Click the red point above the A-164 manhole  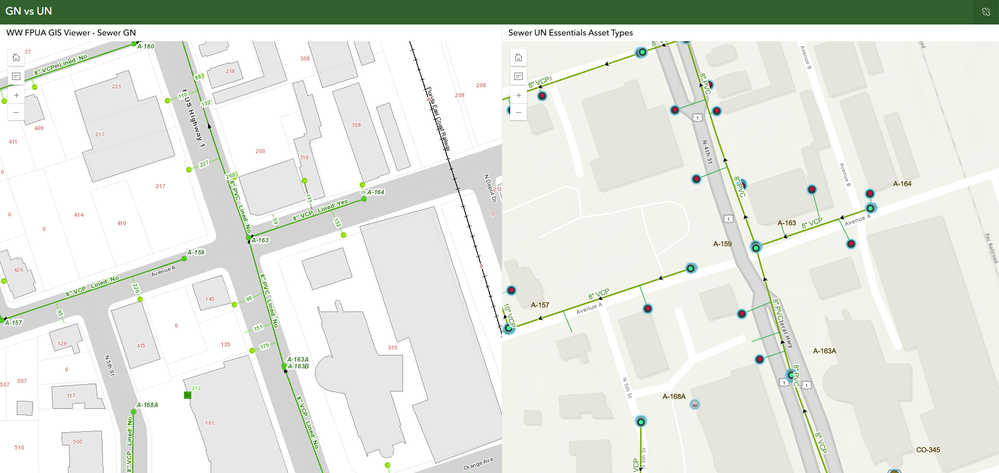point(870,193)
